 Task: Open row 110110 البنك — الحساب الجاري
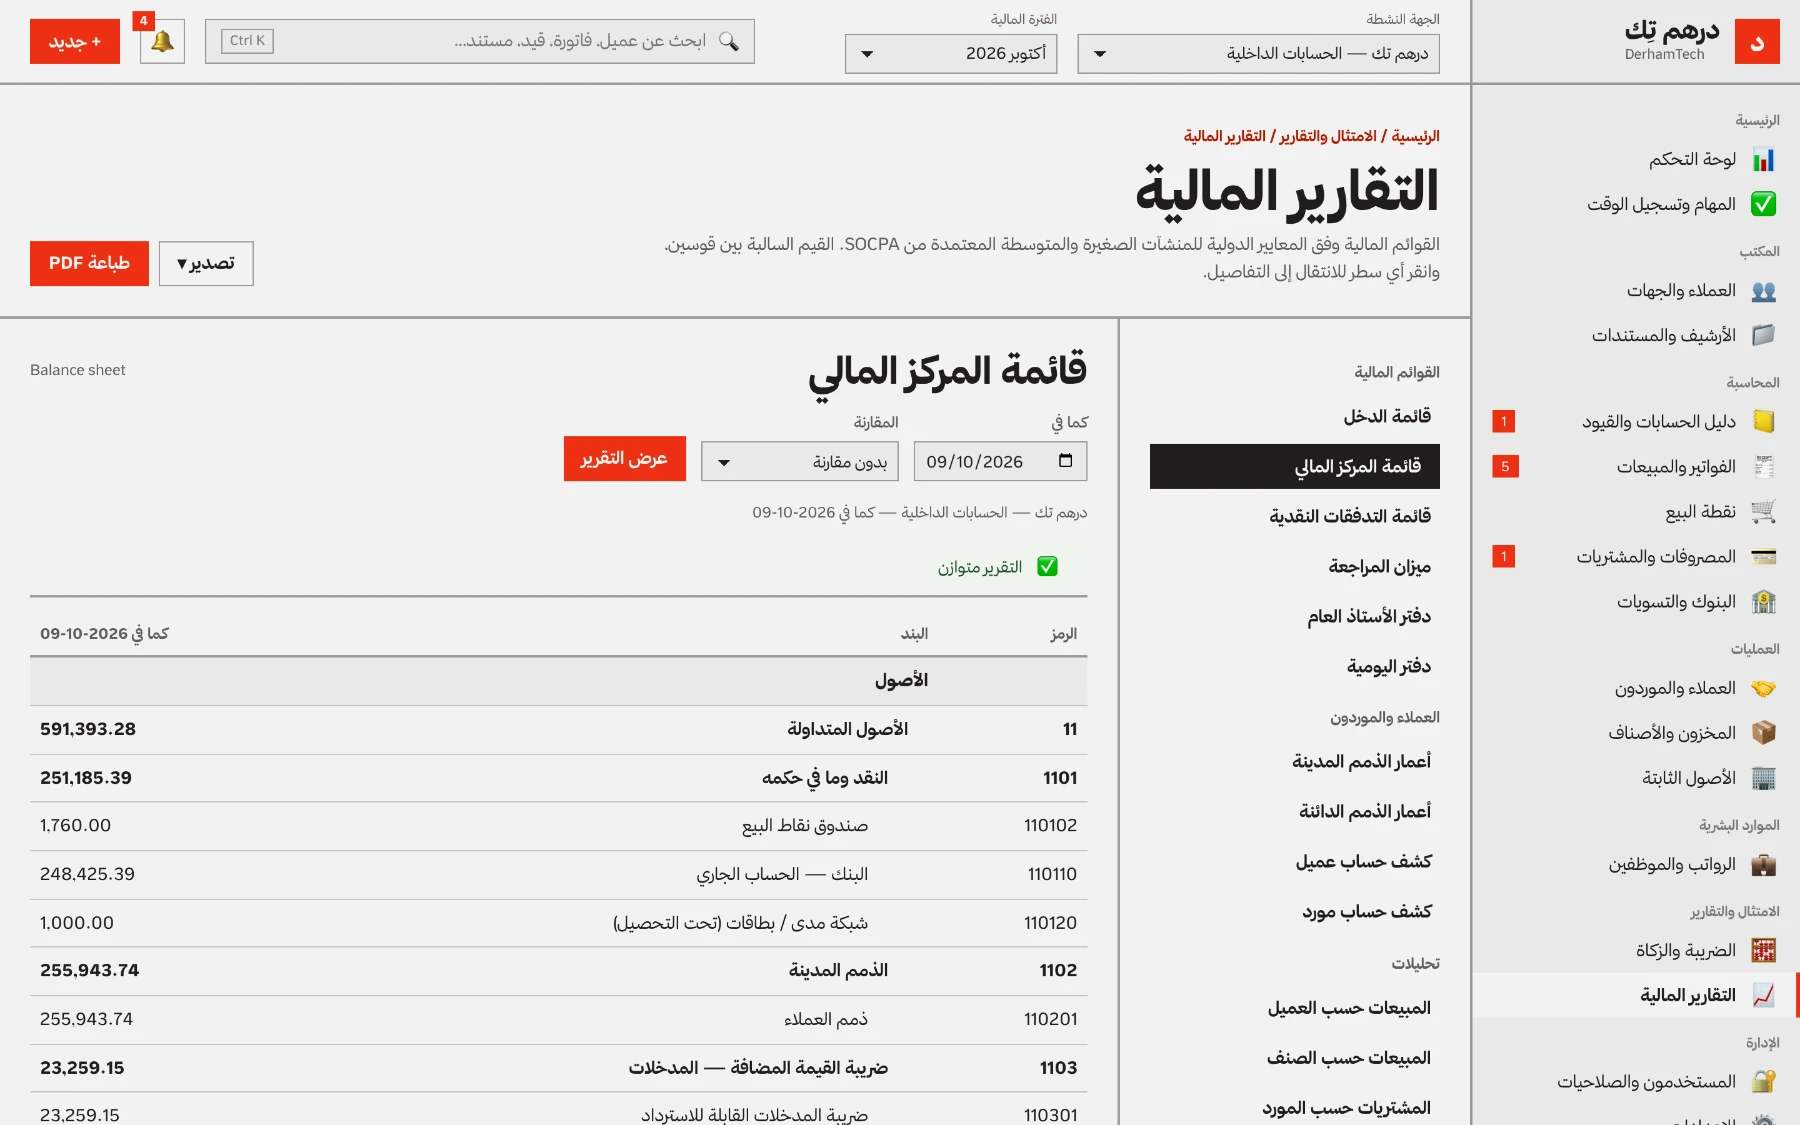coord(559,875)
